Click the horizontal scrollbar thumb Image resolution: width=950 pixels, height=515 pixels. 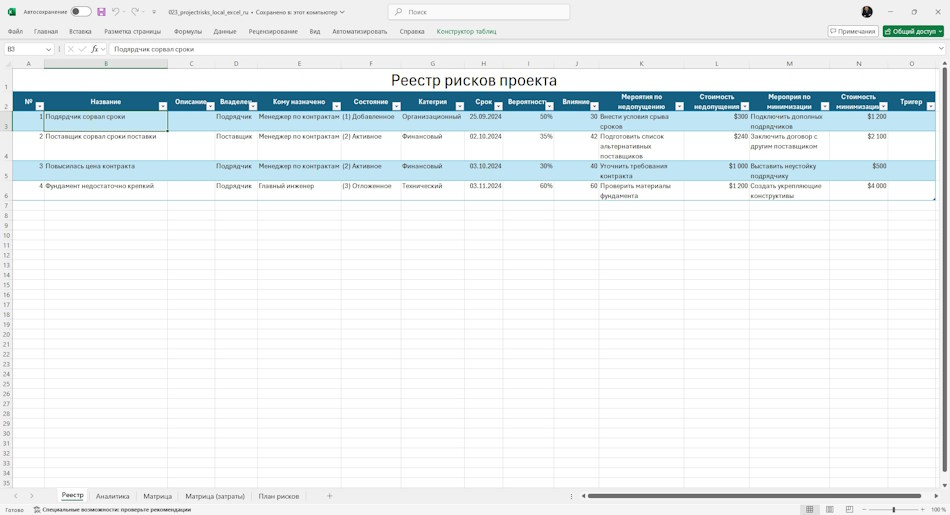point(754,496)
